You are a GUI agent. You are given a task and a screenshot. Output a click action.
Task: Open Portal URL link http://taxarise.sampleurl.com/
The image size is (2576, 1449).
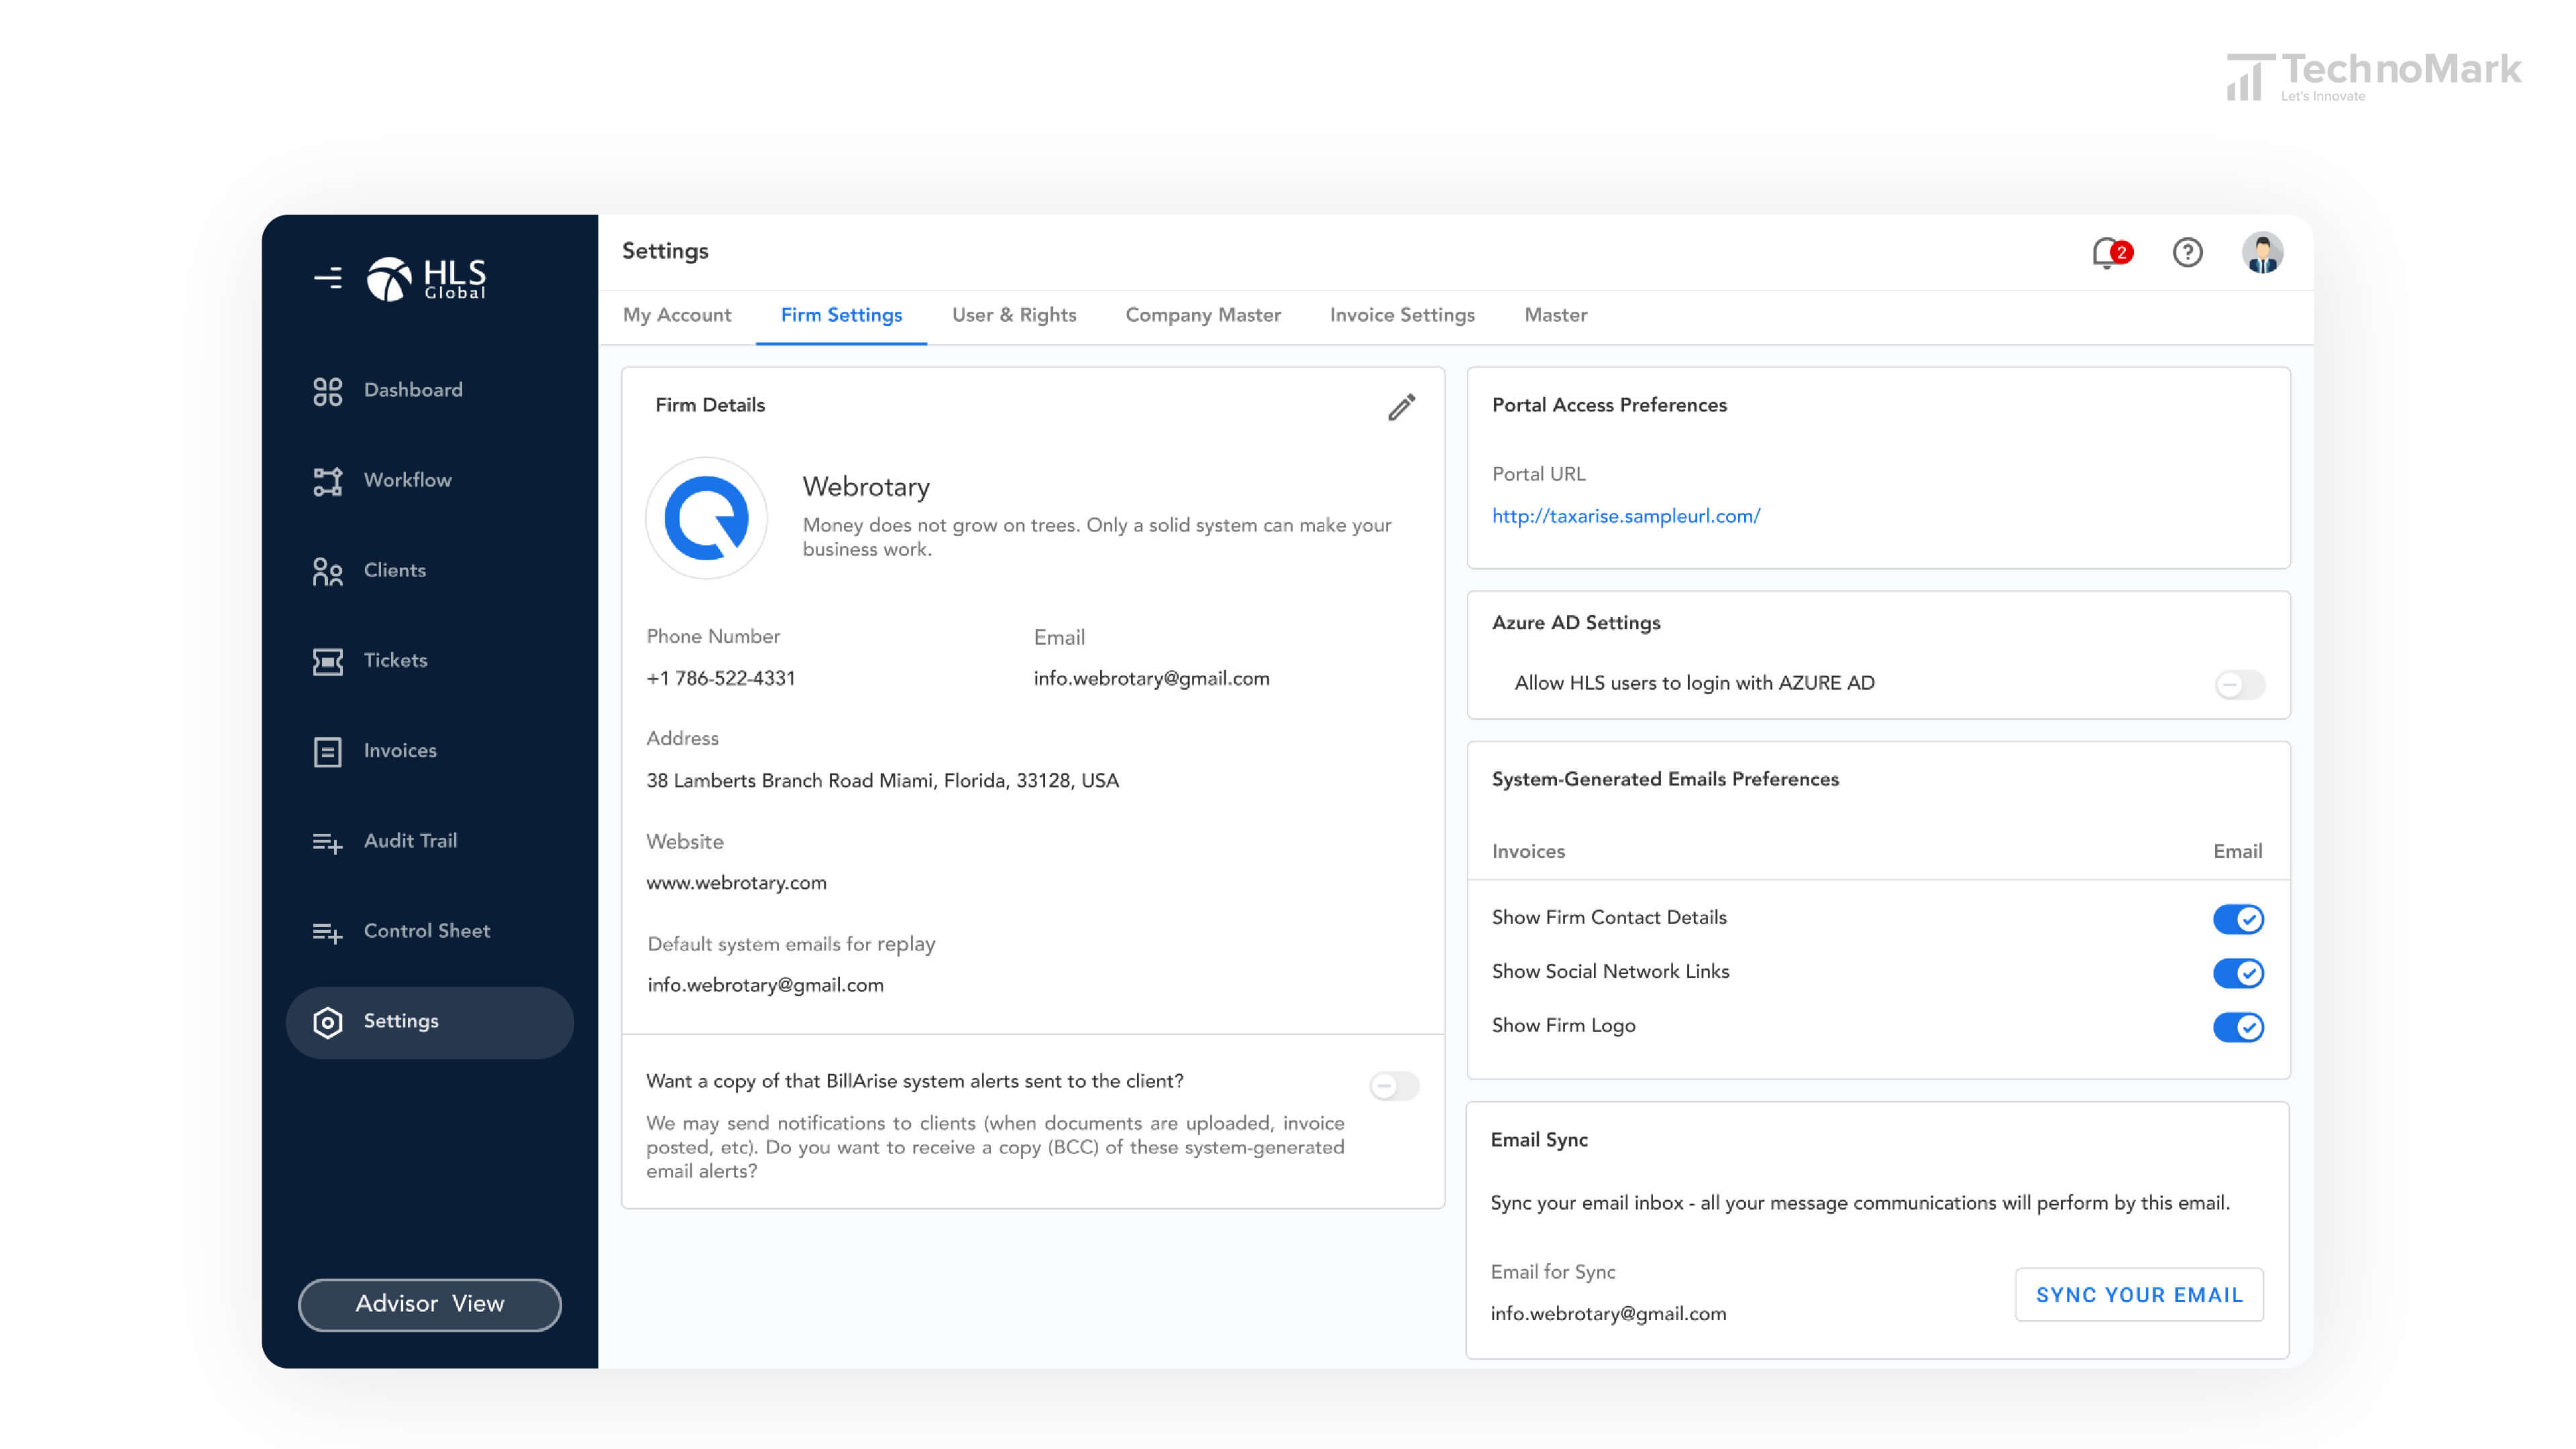(x=1624, y=515)
